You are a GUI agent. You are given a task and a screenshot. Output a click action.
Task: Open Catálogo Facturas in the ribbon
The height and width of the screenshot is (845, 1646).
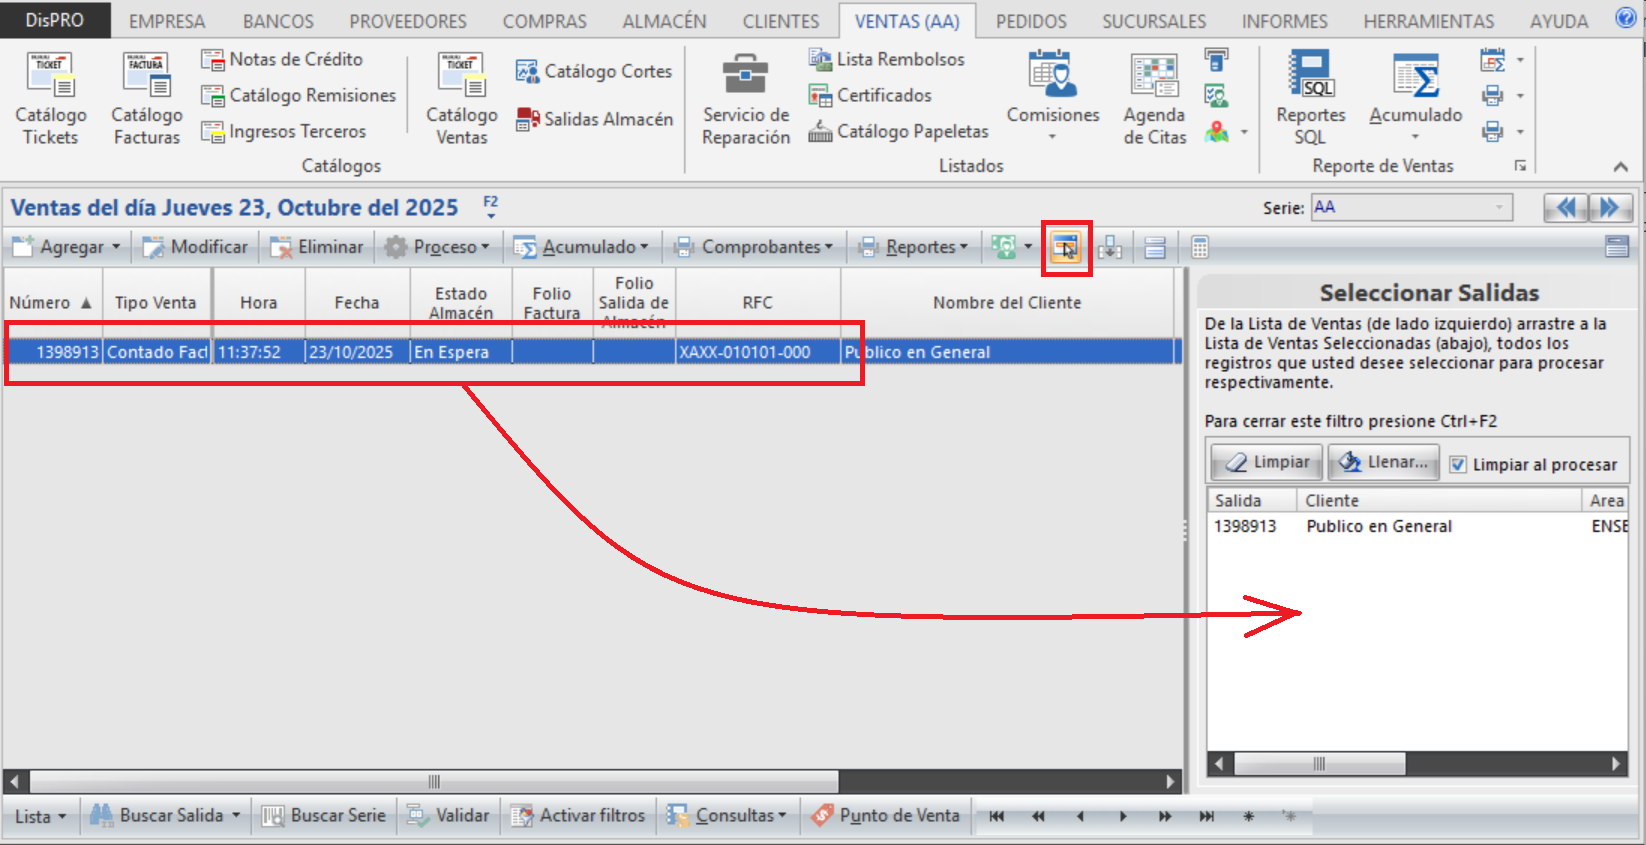pyautogui.click(x=146, y=76)
